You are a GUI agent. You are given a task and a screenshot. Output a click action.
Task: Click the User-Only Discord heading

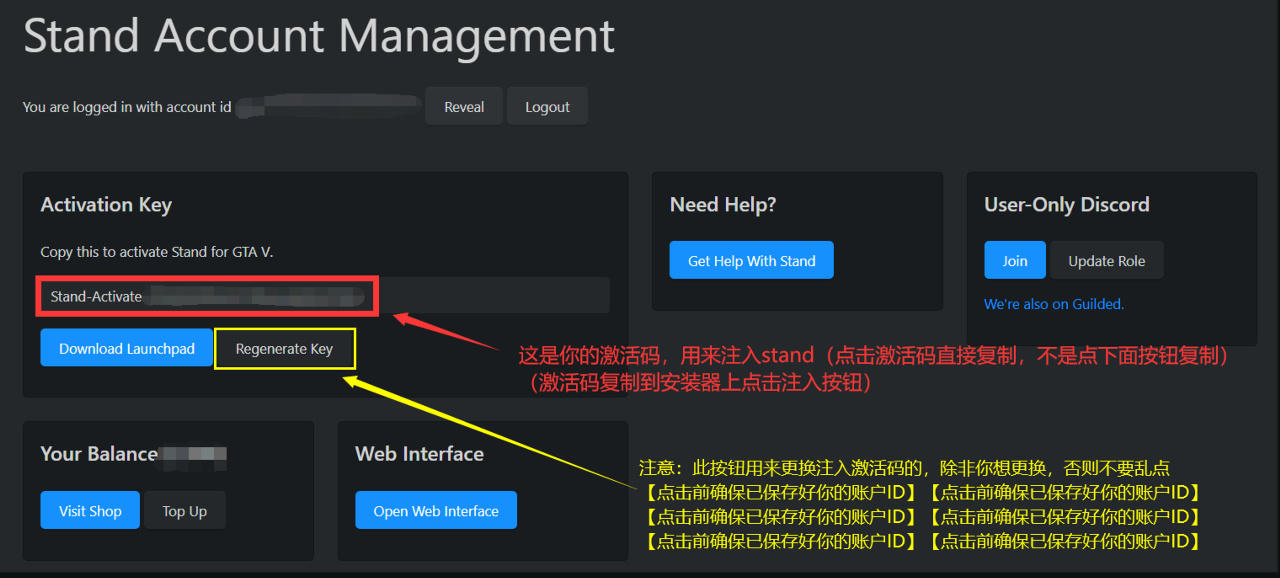pyautogui.click(x=1066, y=205)
